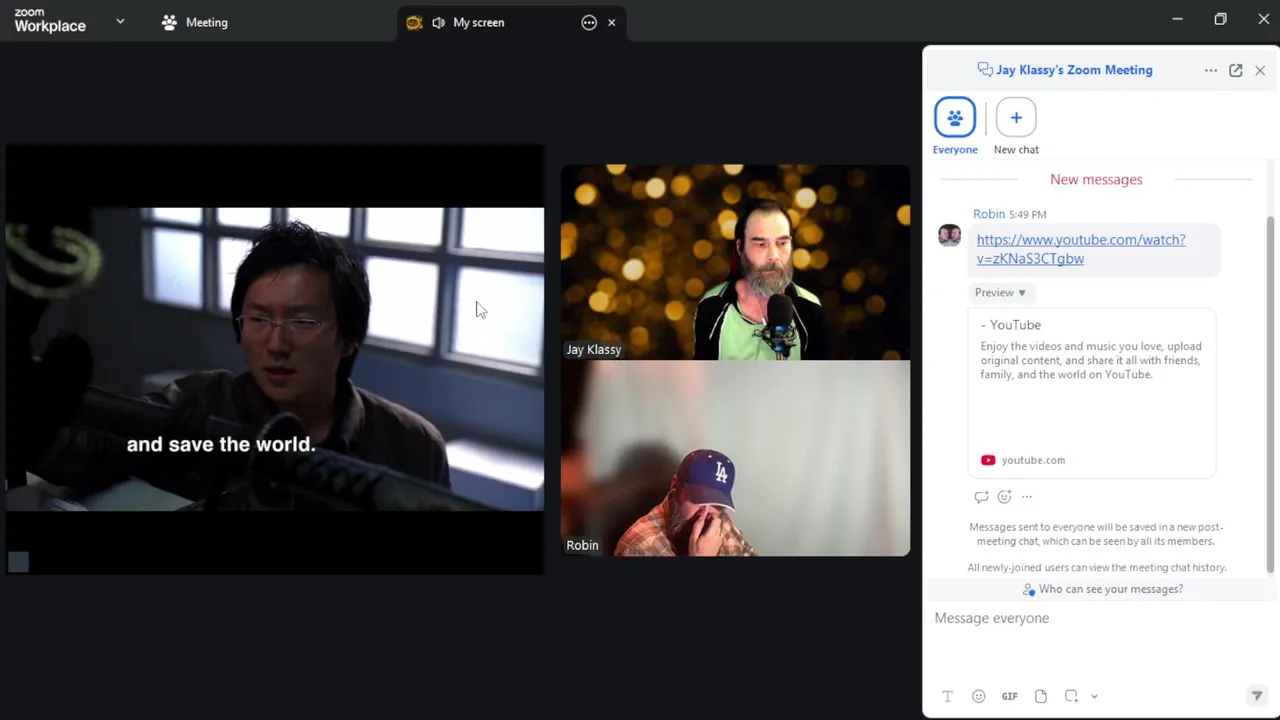Open the emoji picker in chat composer
Image resolution: width=1280 pixels, height=720 pixels.
(978, 696)
